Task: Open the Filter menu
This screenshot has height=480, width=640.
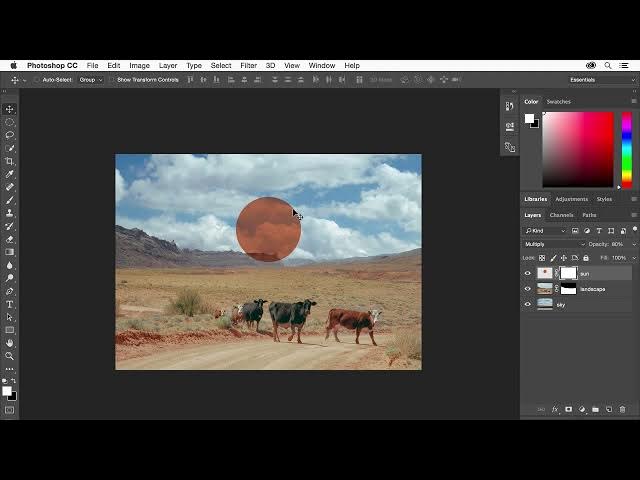Action: click(248, 66)
